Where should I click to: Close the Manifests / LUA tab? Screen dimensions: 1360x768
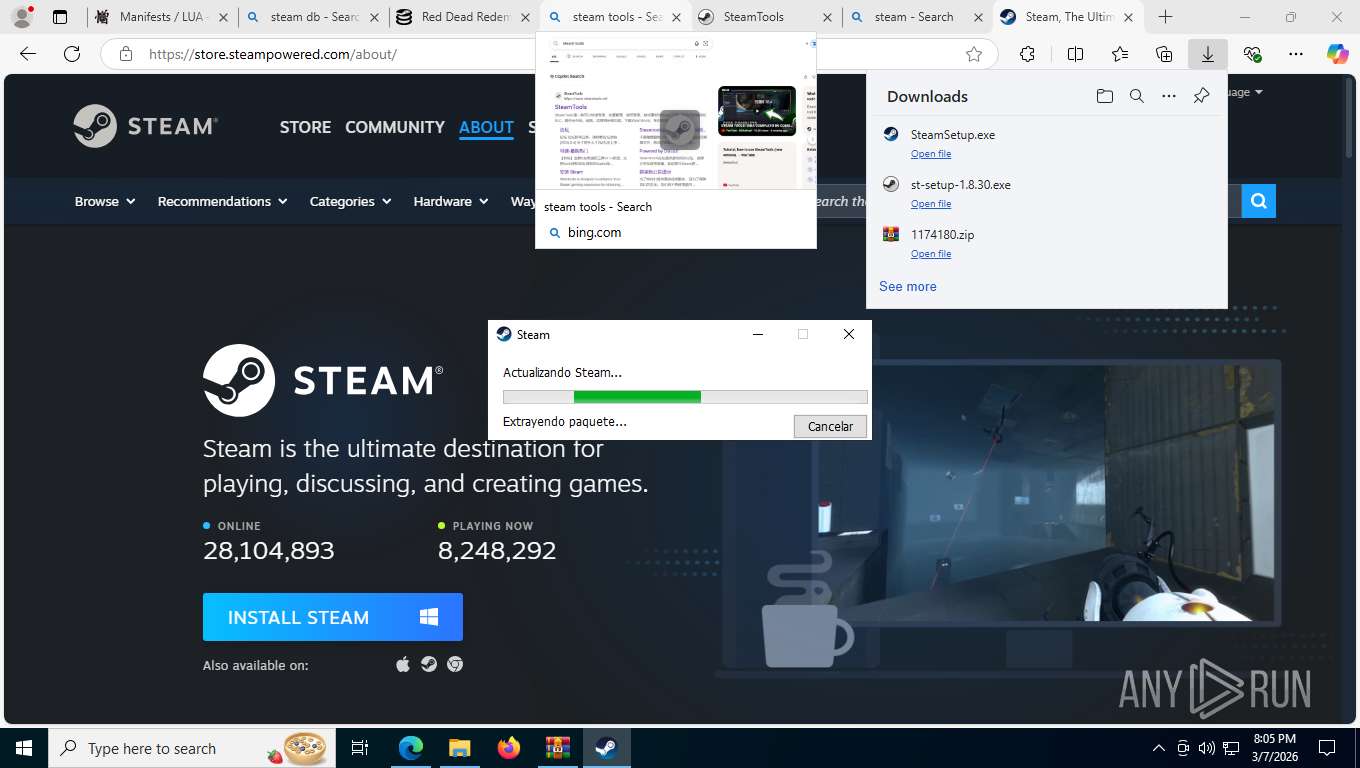[222, 17]
